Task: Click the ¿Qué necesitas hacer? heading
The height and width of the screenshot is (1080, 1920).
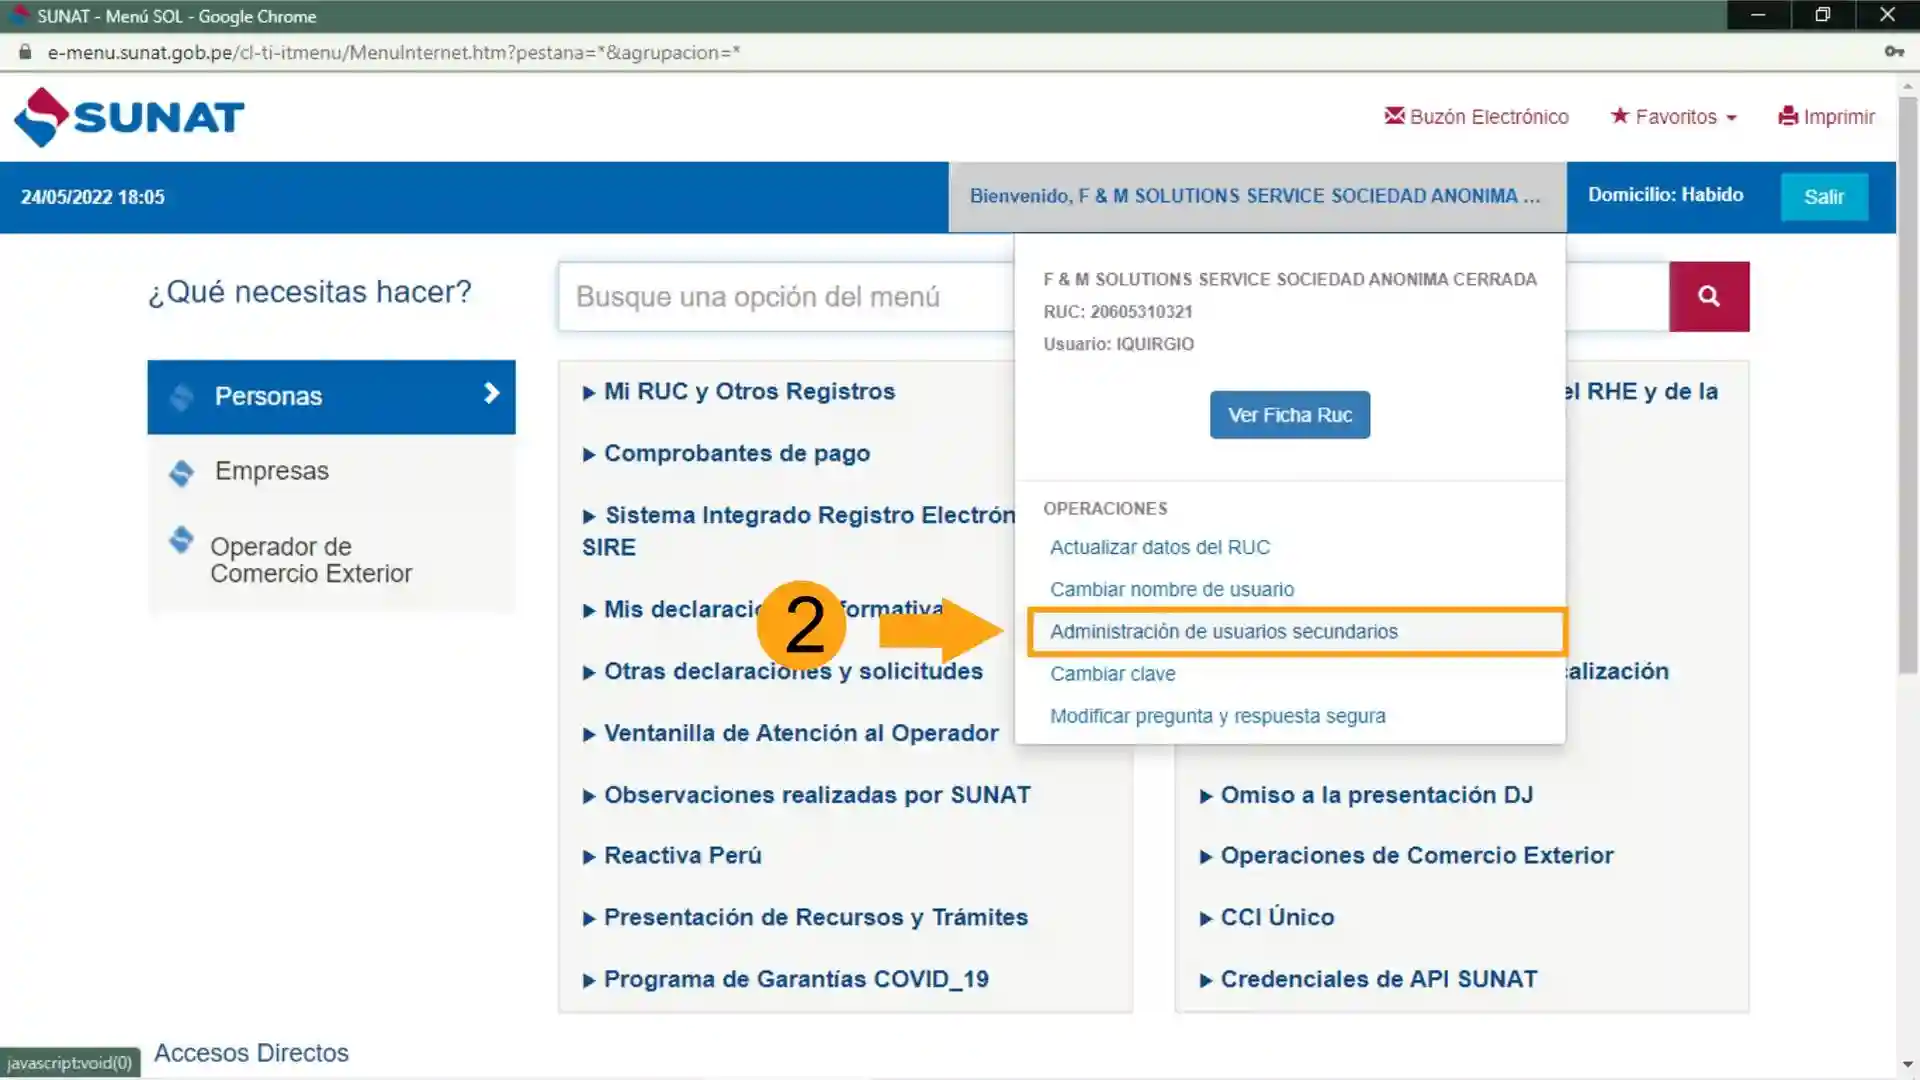Action: point(309,292)
